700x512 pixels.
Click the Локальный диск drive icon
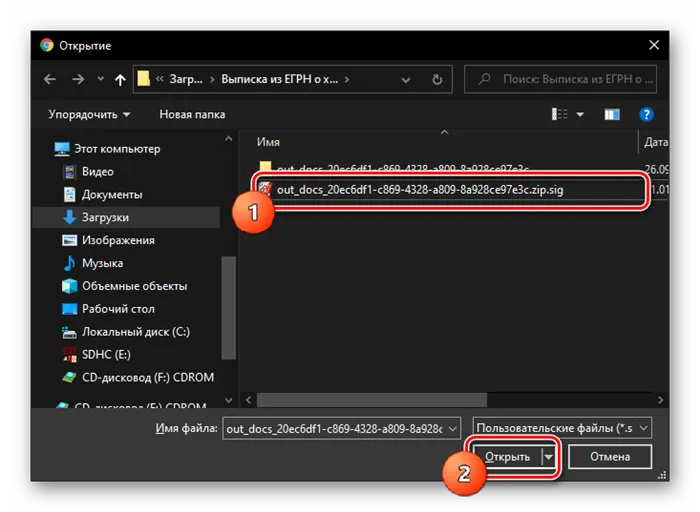pyautogui.click(x=69, y=332)
